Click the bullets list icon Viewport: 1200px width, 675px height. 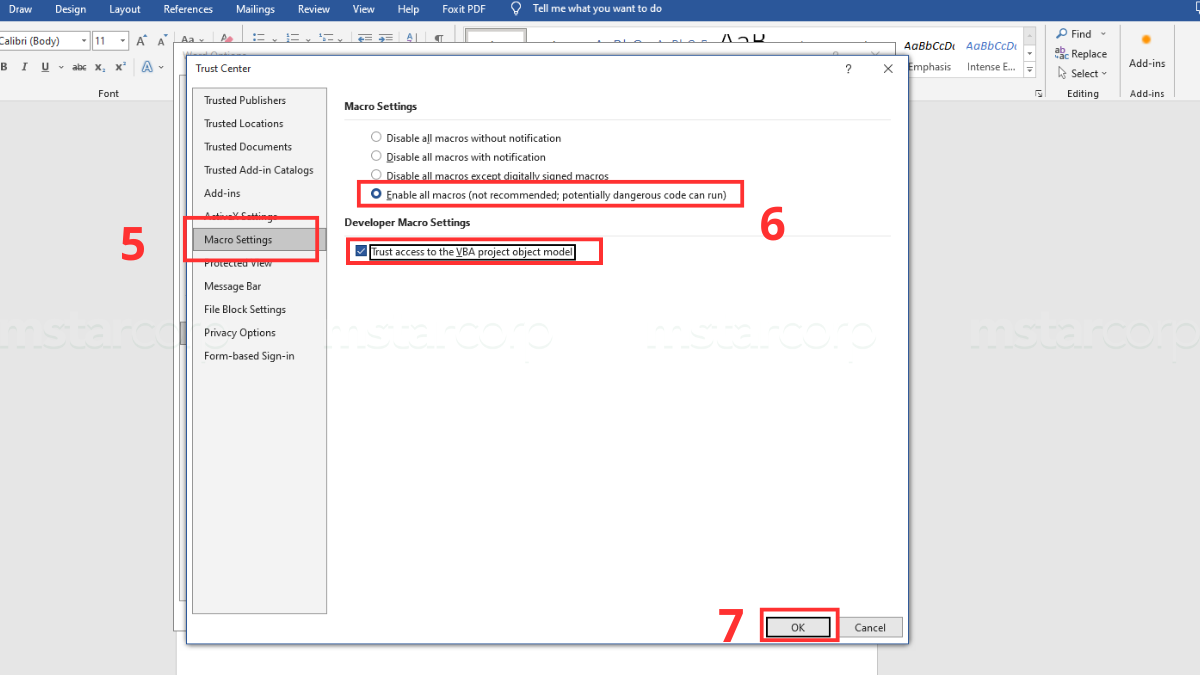click(259, 38)
